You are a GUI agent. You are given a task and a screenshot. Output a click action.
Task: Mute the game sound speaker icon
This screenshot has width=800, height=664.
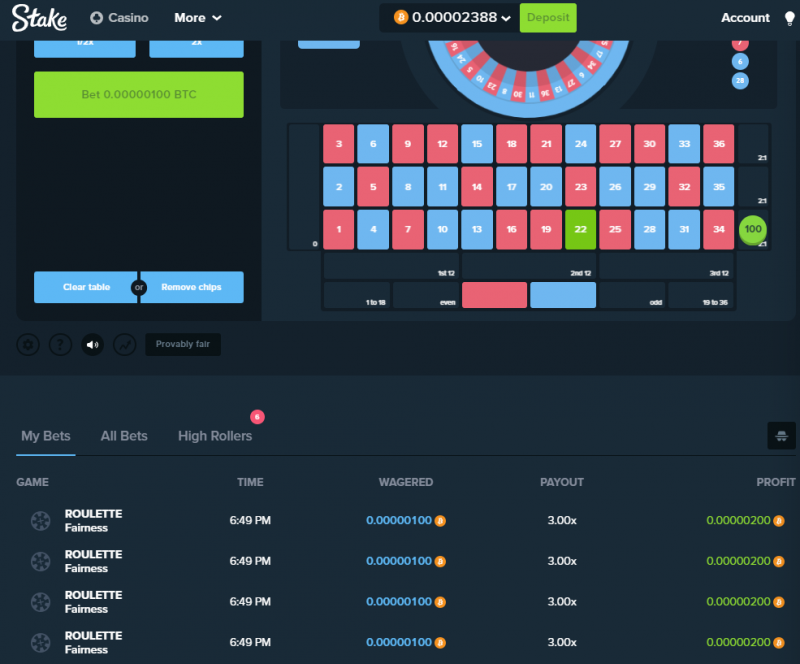pyautogui.click(x=92, y=345)
